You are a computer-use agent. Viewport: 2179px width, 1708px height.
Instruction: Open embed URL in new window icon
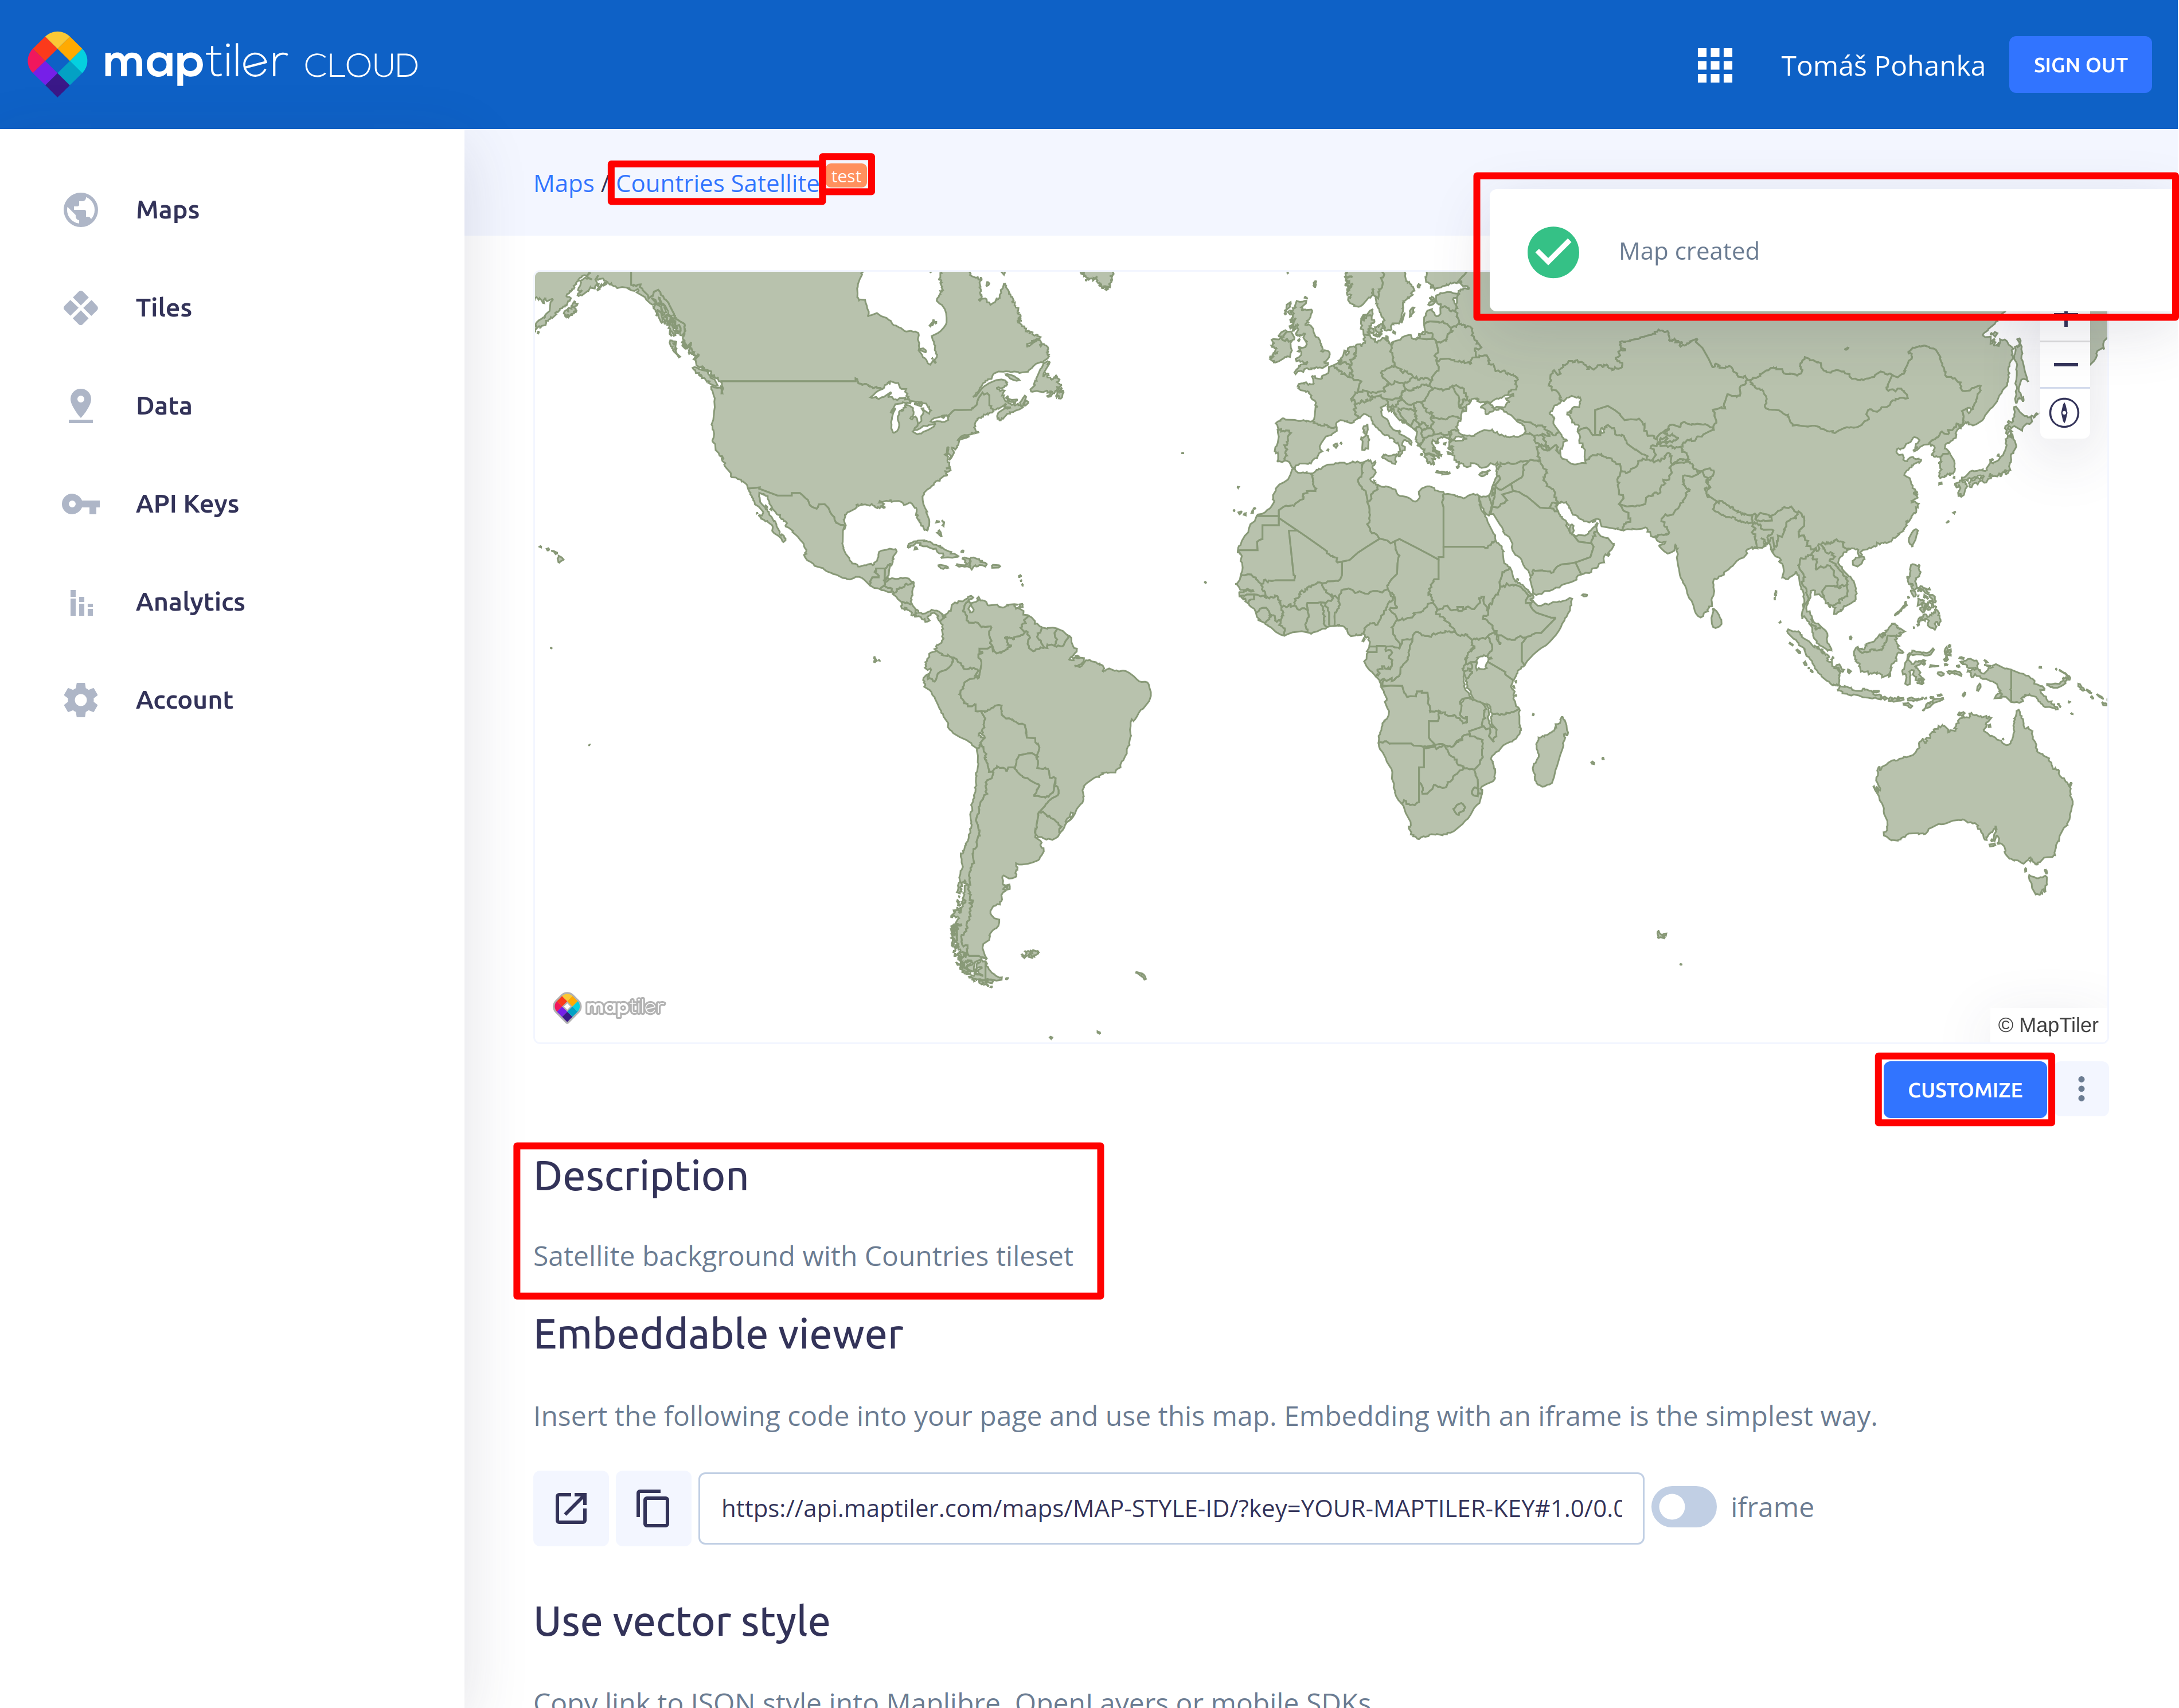click(x=570, y=1508)
